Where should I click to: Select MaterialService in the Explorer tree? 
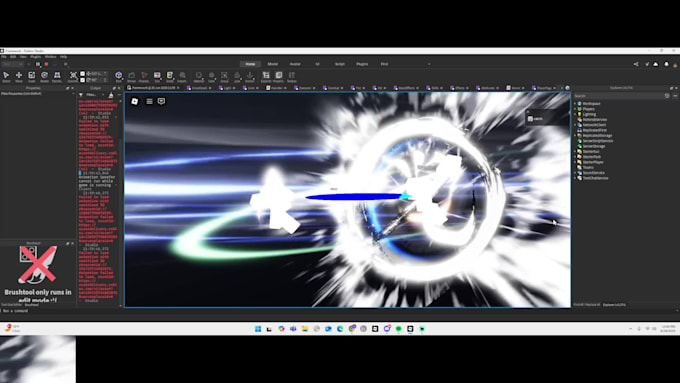coord(595,120)
